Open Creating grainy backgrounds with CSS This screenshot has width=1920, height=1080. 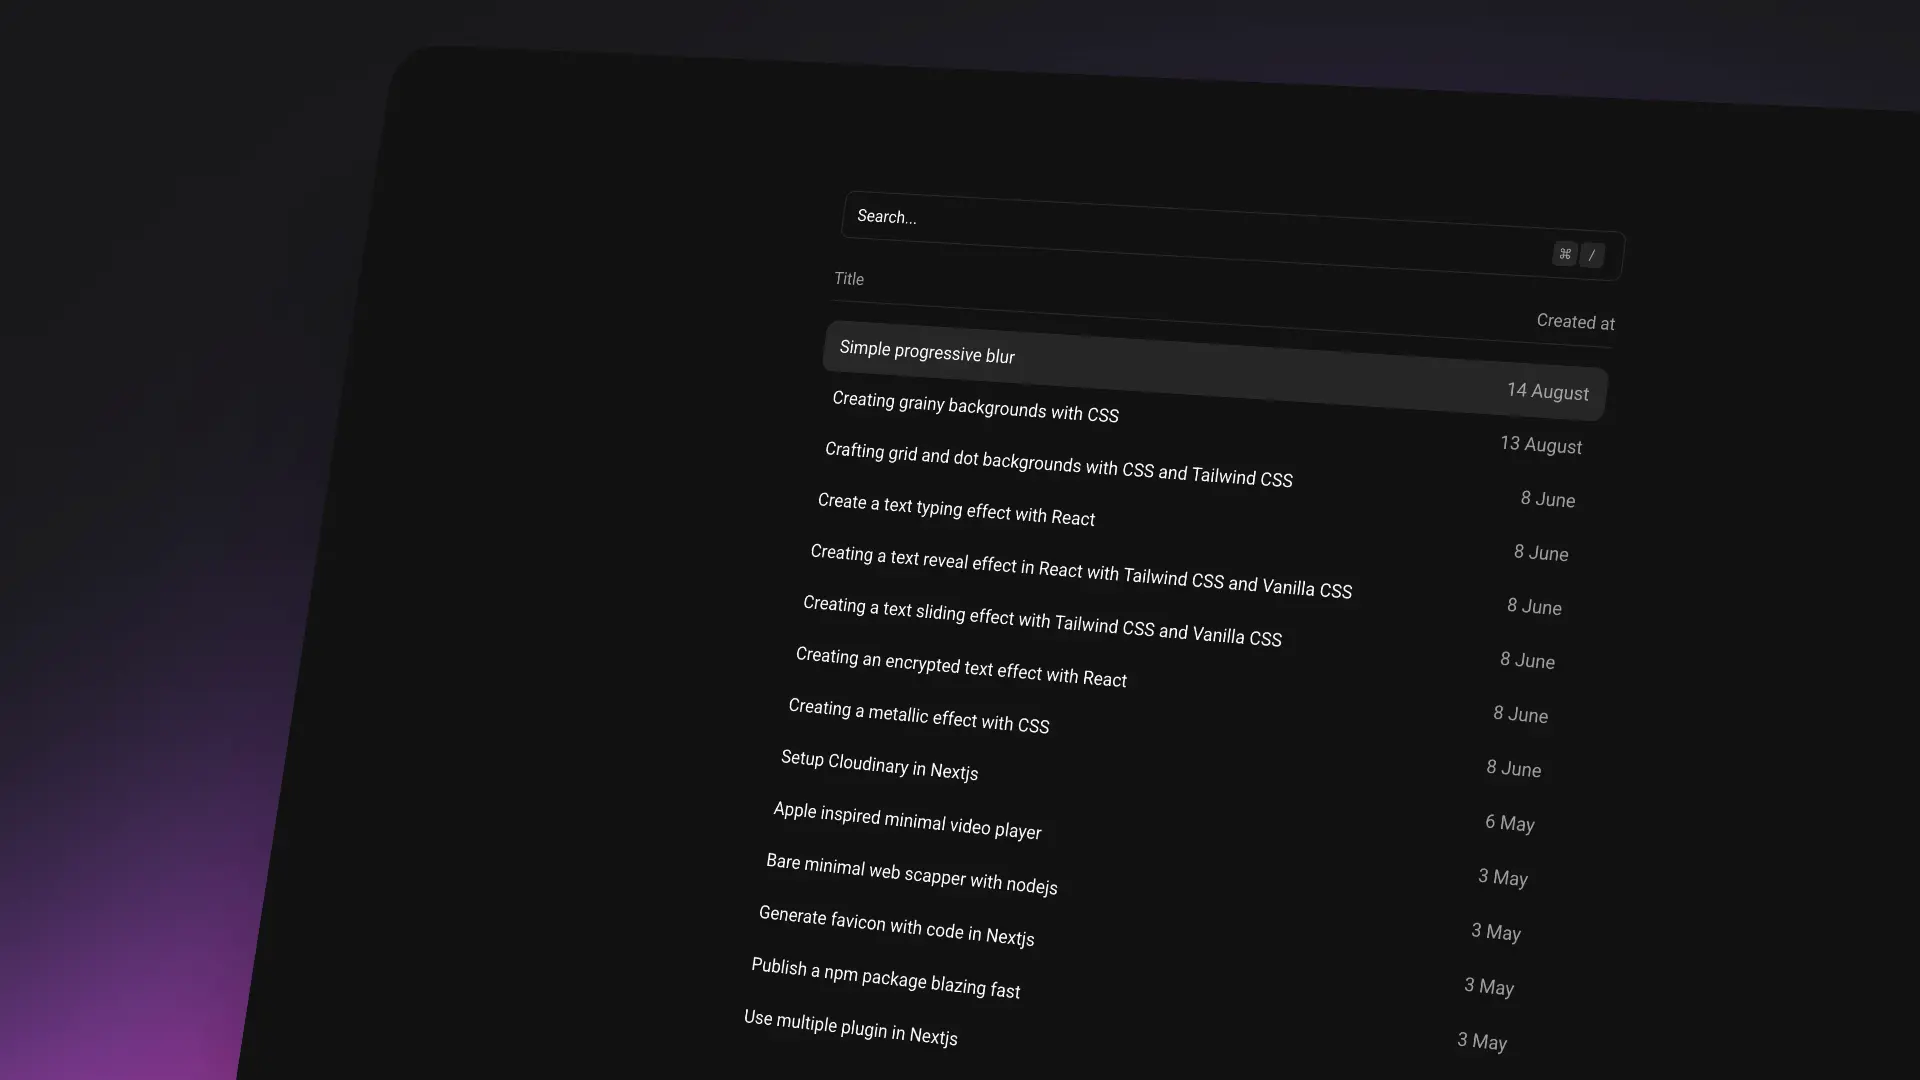click(x=975, y=407)
